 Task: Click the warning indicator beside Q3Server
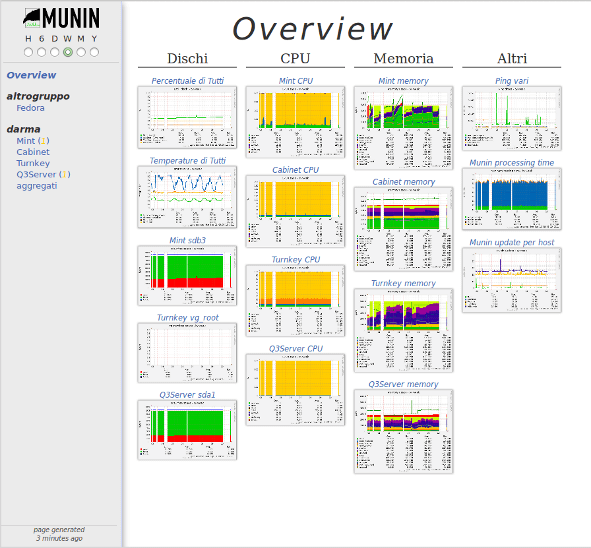pos(64,175)
